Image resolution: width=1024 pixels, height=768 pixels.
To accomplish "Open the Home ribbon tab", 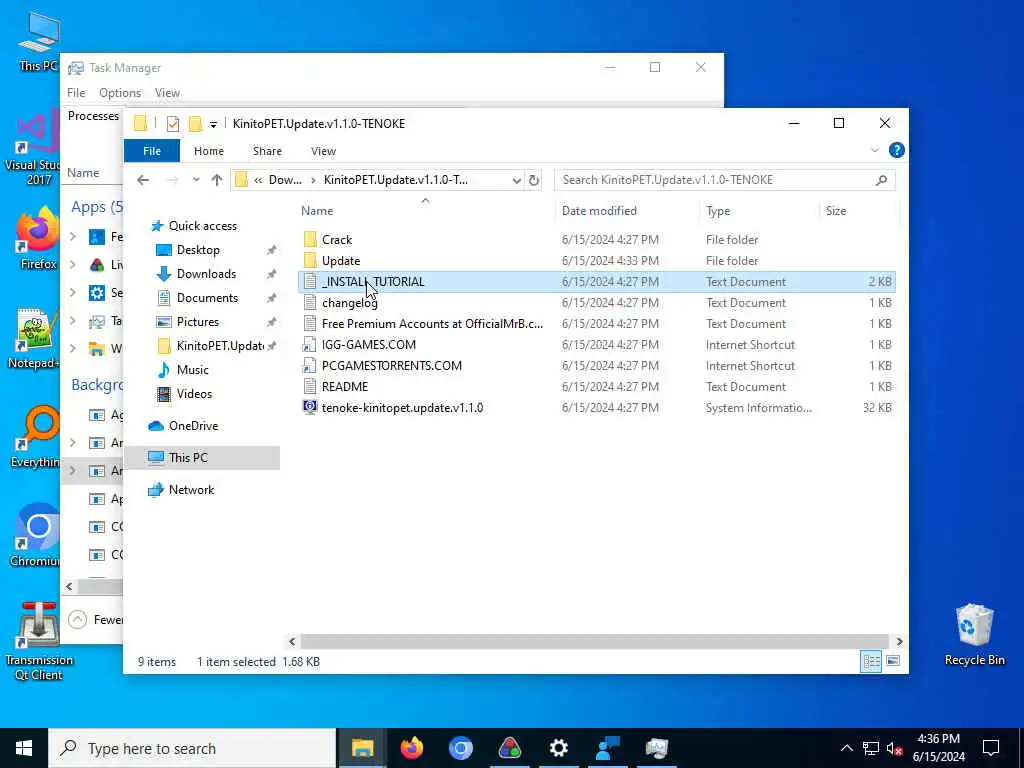I will [208, 151].
